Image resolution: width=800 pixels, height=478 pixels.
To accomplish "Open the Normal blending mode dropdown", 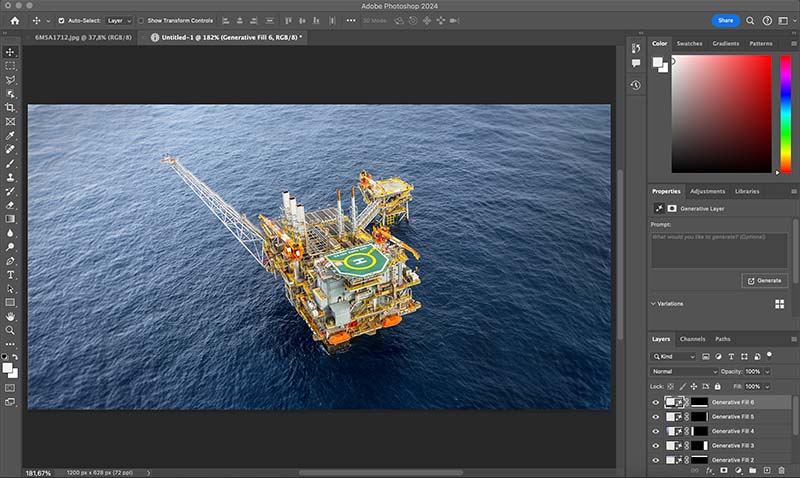I will coord(685,371).
